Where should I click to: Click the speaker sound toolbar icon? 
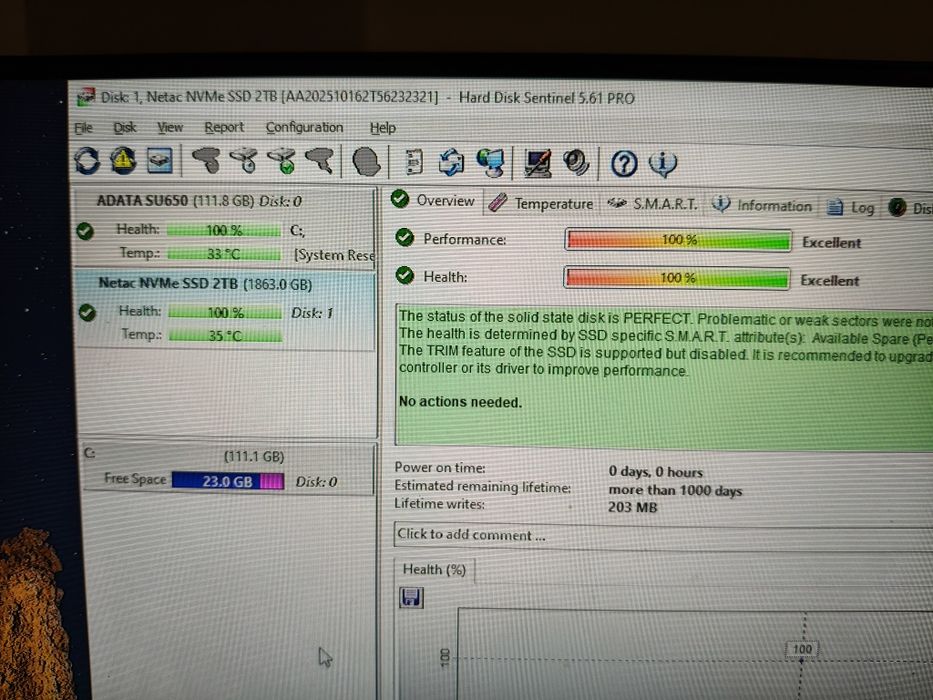click(576, 163)
